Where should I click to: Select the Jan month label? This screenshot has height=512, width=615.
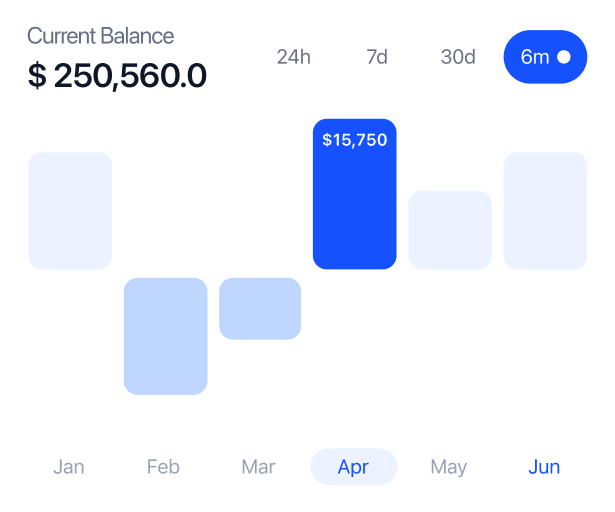point(69,467)
